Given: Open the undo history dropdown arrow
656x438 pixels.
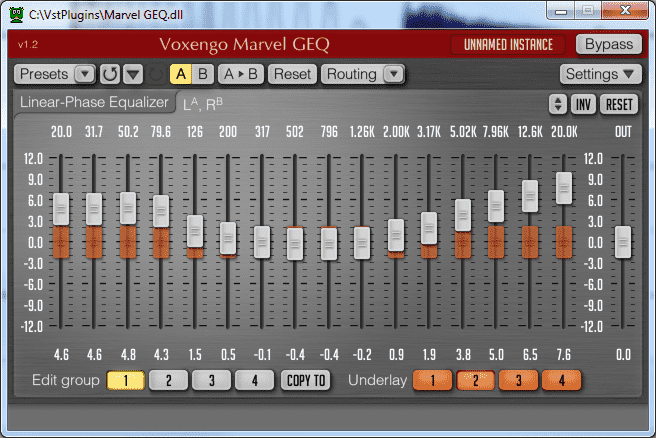Looking at the screenshot, I should 132,74.
